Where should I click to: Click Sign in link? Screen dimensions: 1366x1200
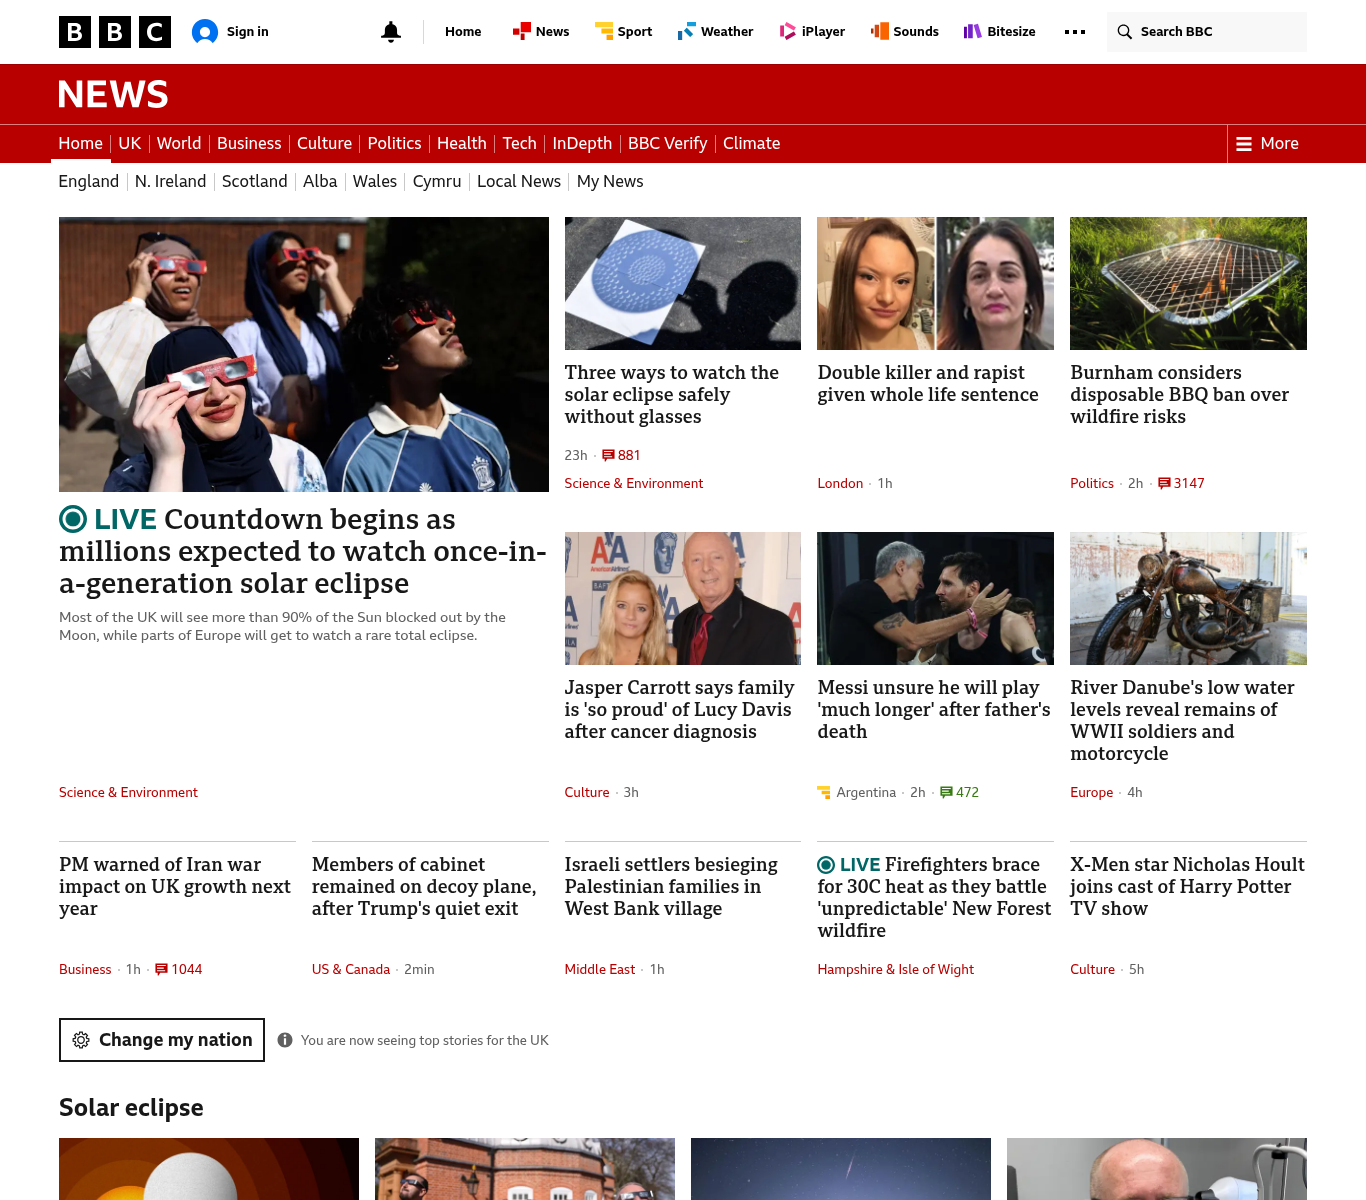247,32
